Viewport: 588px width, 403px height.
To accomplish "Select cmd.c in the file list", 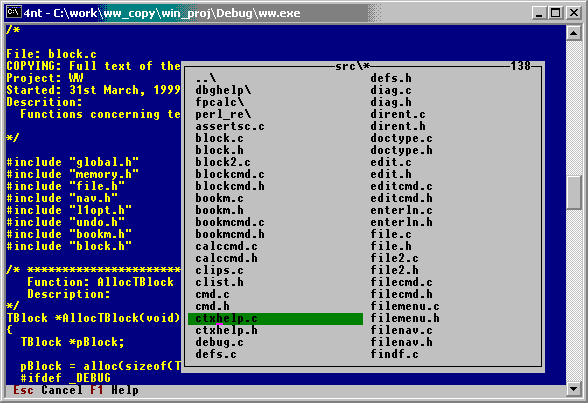I will tap(212, 294).
